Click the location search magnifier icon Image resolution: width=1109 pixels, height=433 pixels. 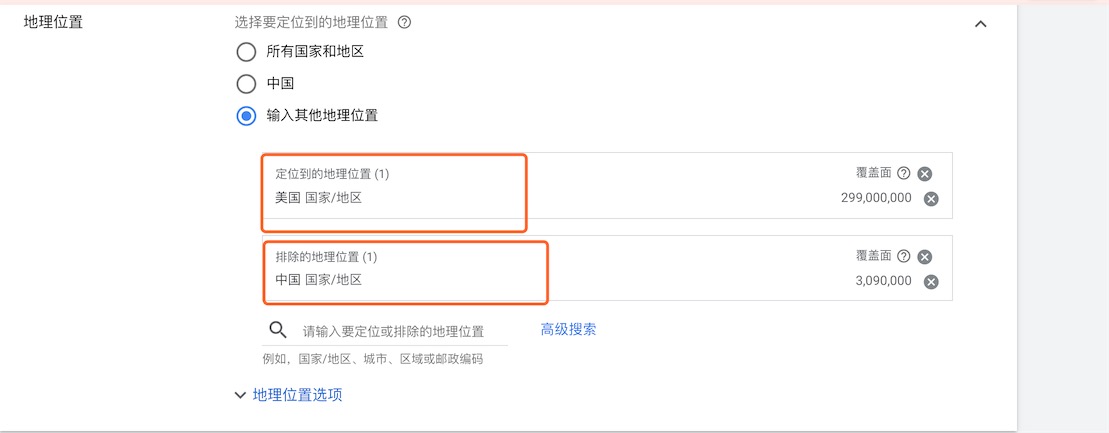(x=279, y=330)
